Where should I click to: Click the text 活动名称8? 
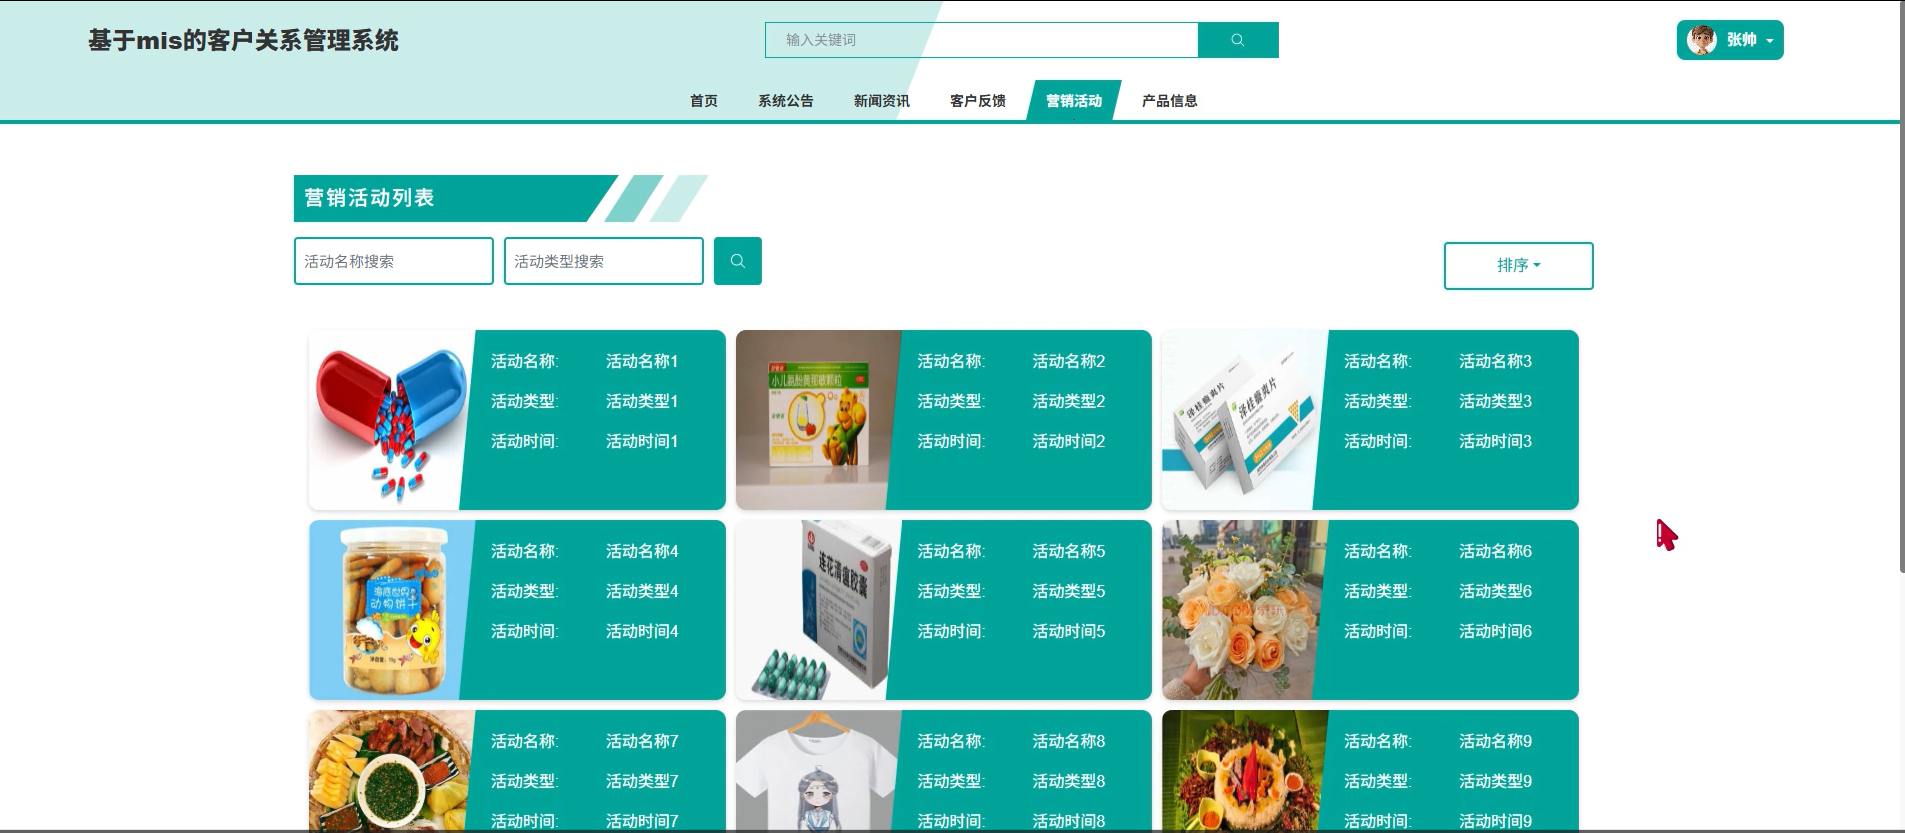click(x=1069, y=741)
